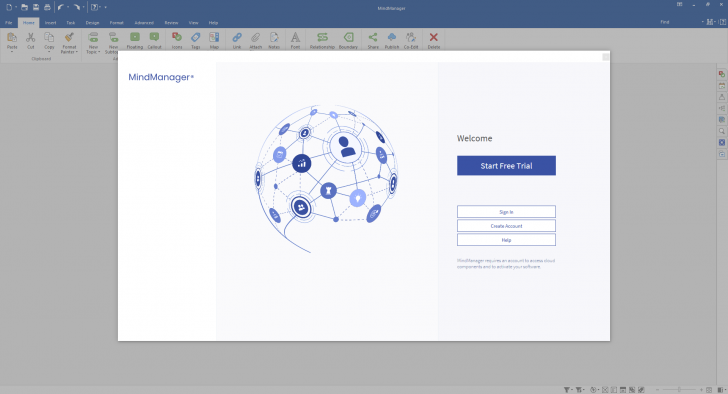
Task: Switch to the View ribbon tab
Action: (193, 23)
